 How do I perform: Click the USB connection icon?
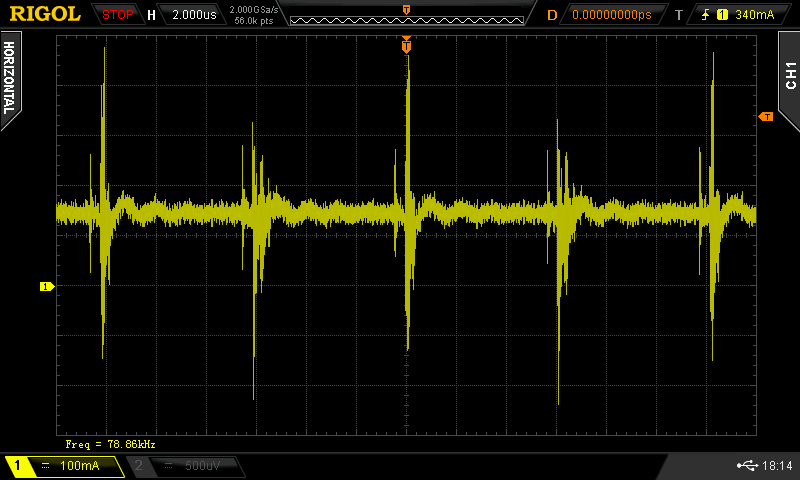[747, 465]
